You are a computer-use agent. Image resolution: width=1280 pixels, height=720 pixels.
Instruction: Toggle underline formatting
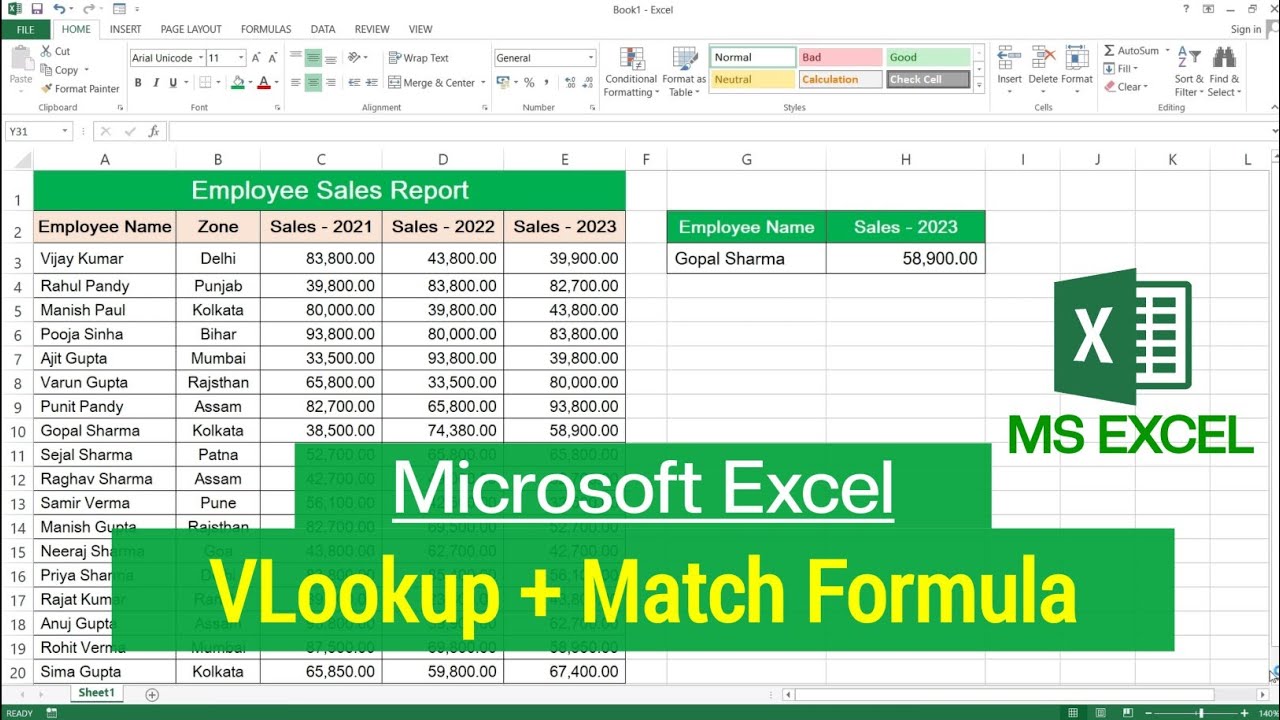coord(172,83)
